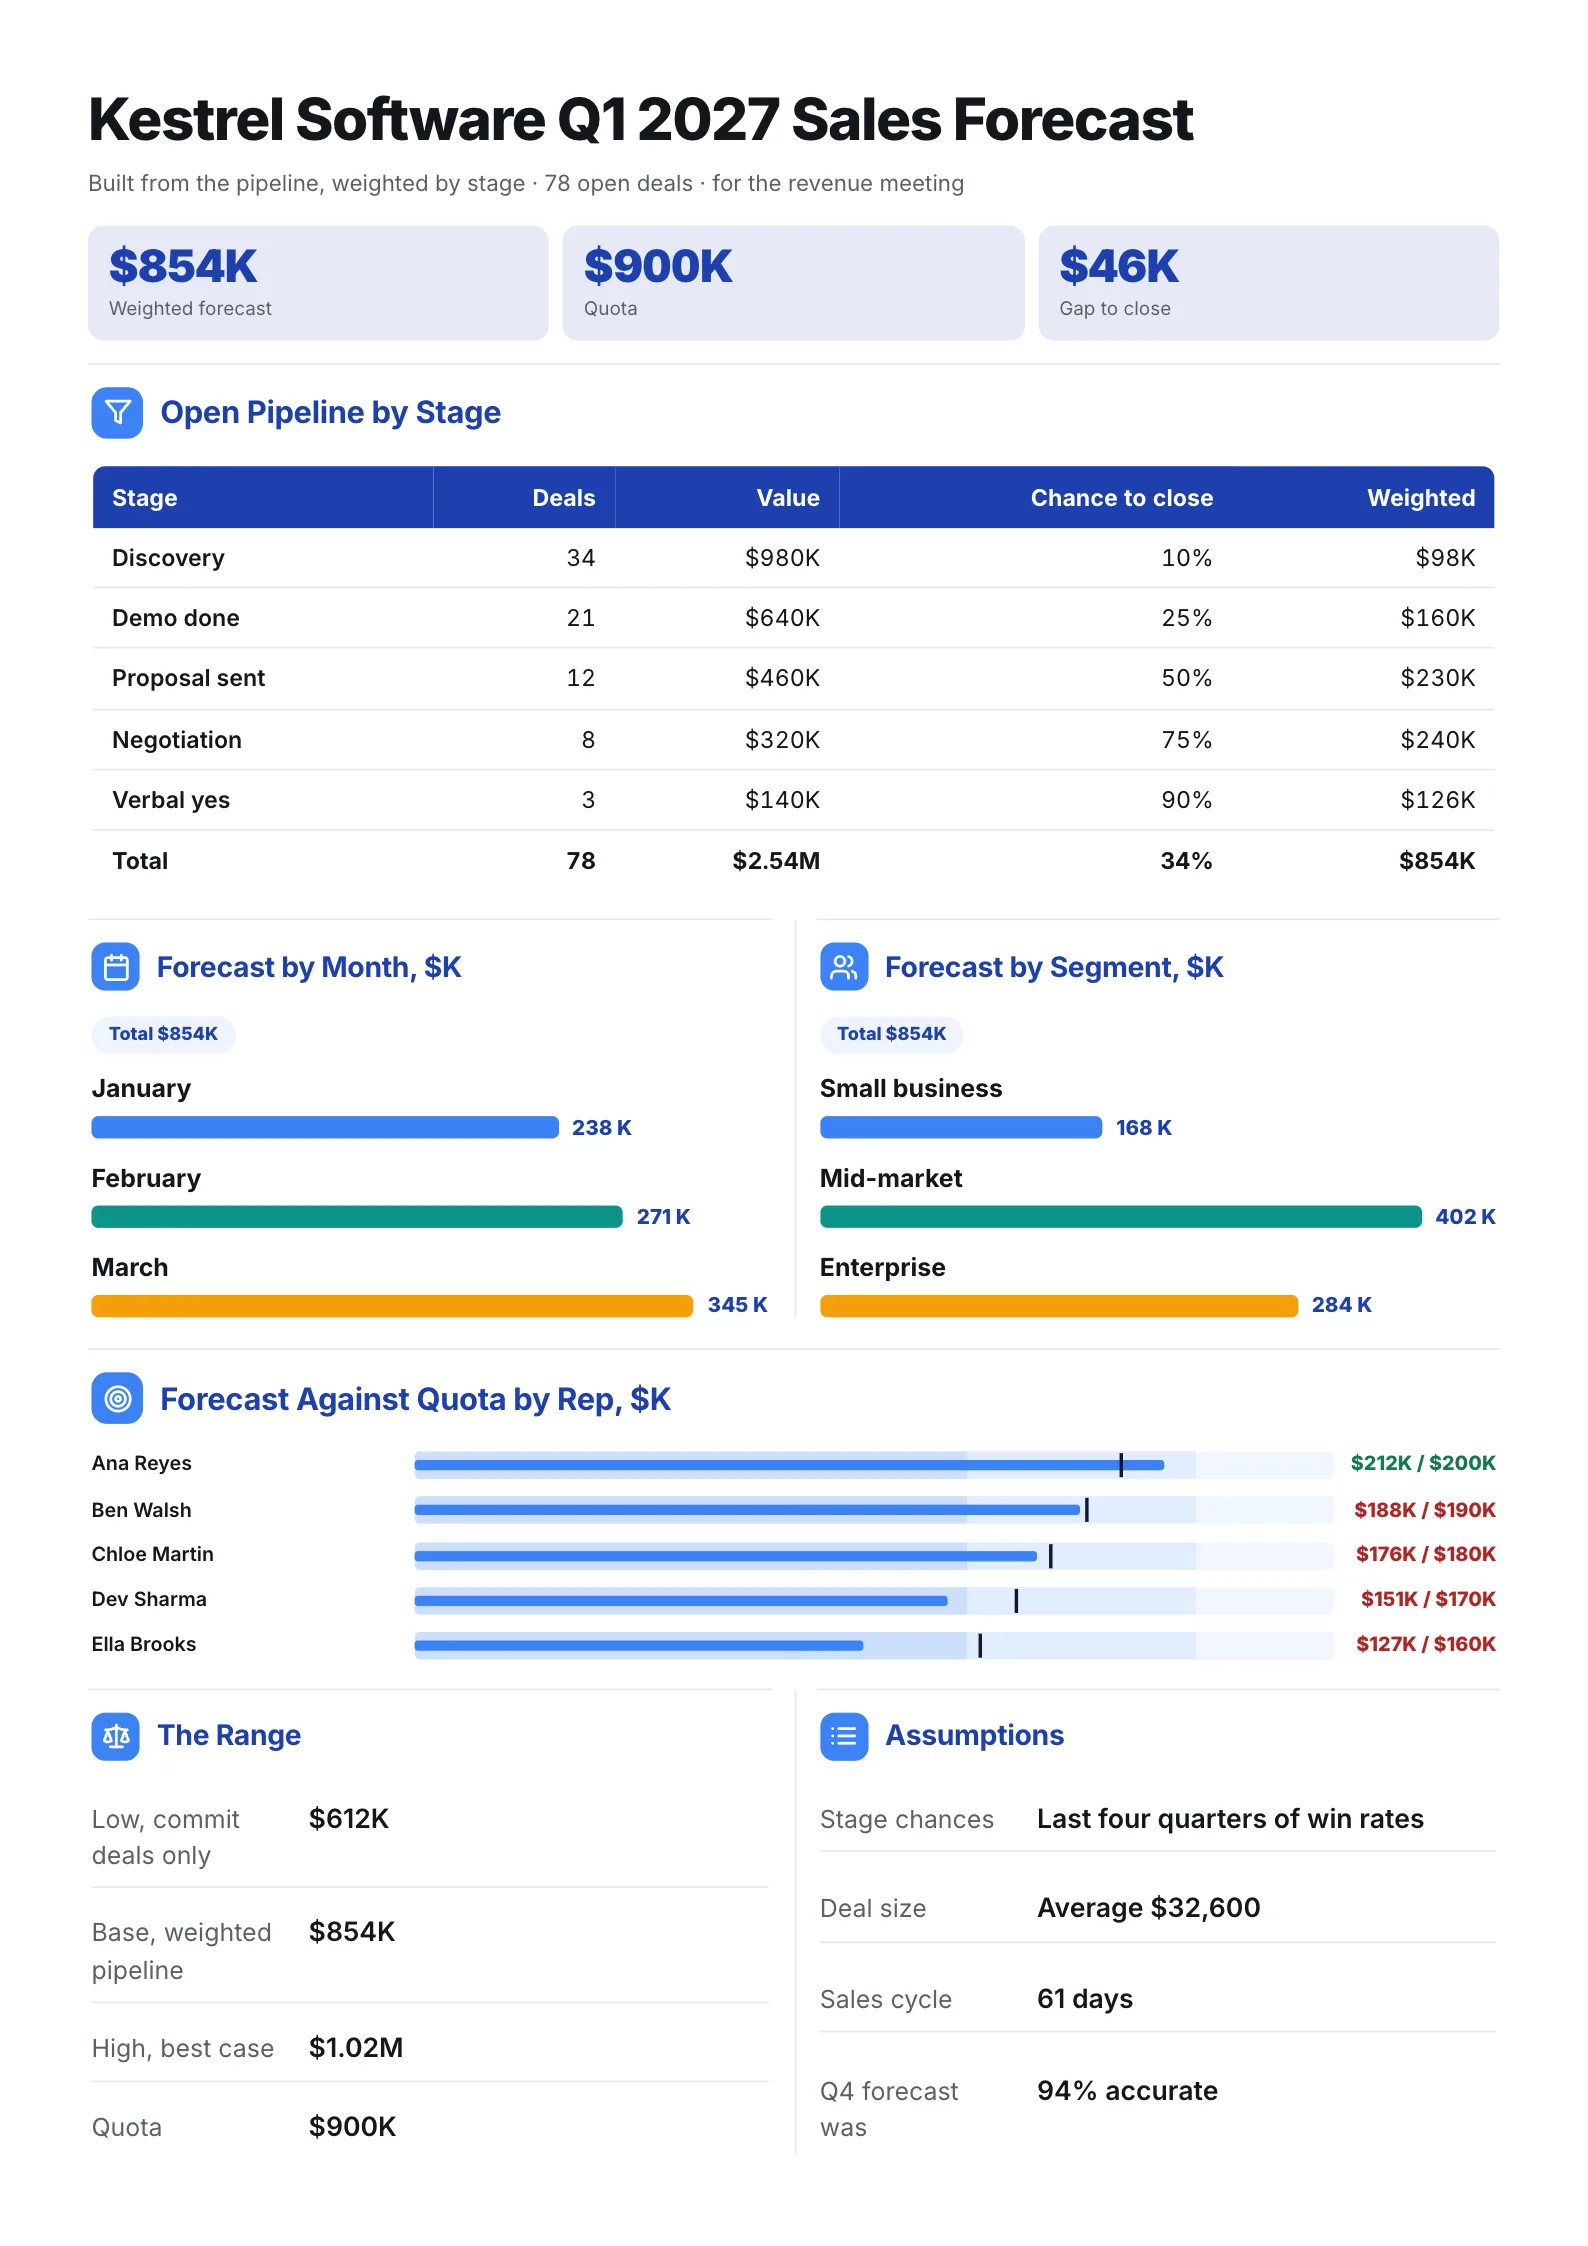Select the "Verbal yes" stage name
Viewport: 1588px width, 2246px height.
[x=171, y=800]
